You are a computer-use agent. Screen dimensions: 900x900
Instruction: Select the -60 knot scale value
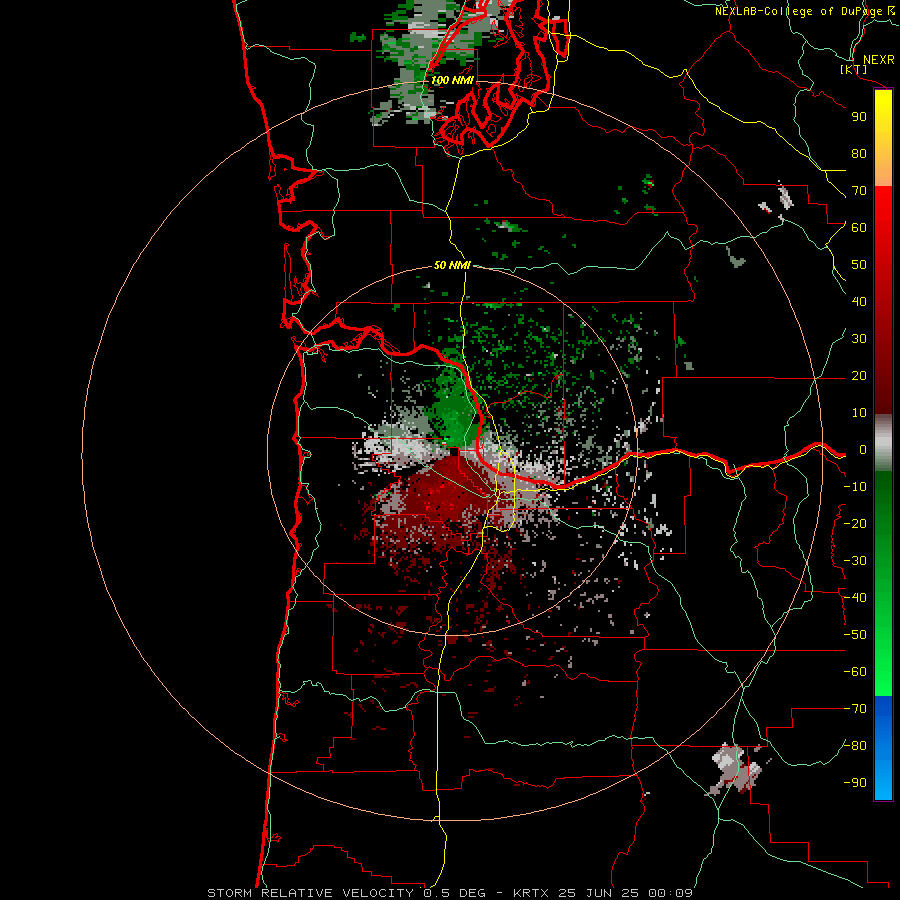[x=855, y=672]
